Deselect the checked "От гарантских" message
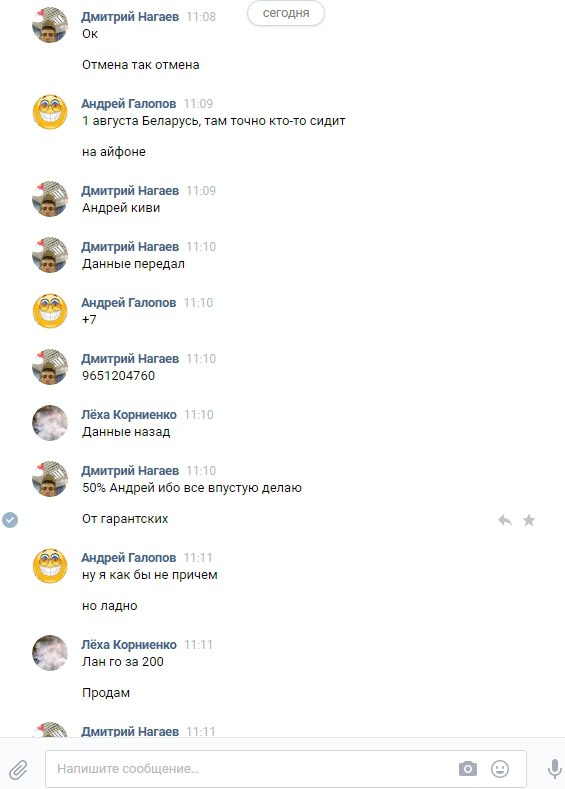This screenshot has height=789, width=565. pos(10,520)
